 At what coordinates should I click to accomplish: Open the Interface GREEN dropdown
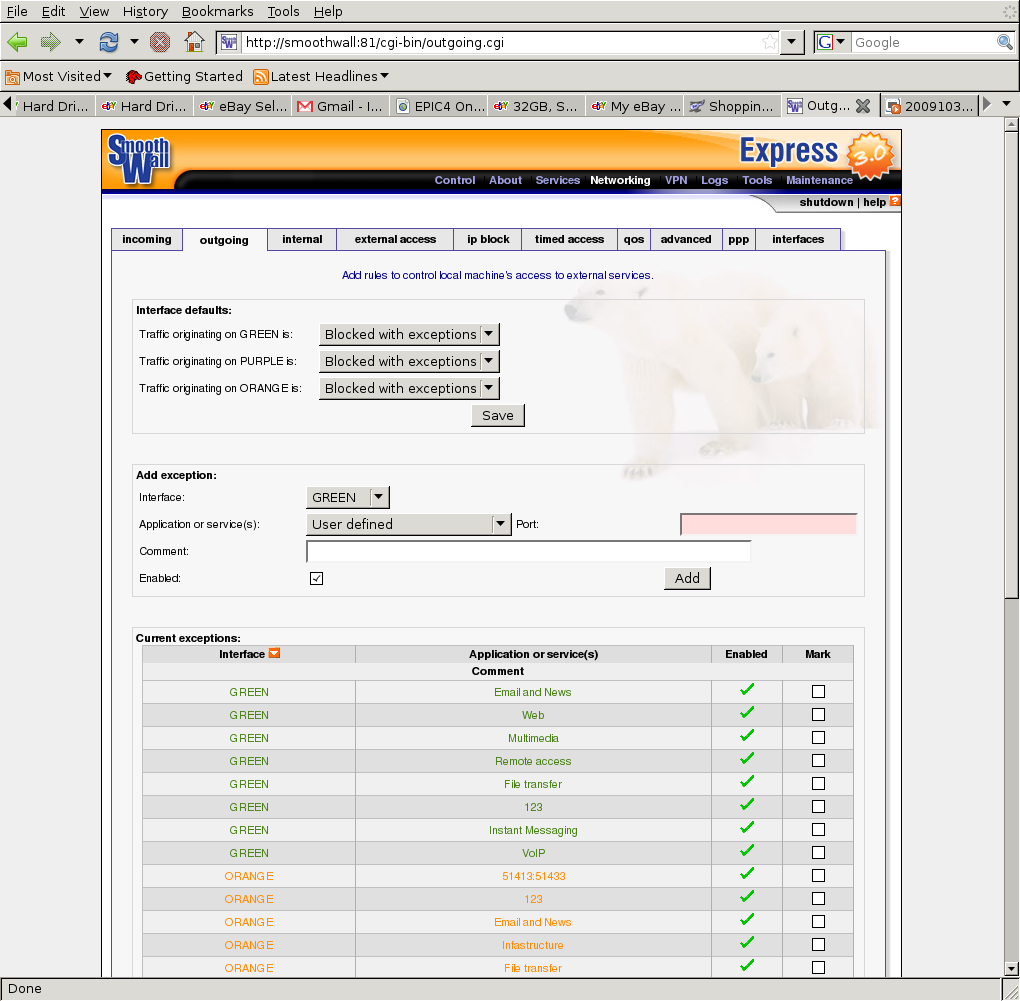coord(347,497)
